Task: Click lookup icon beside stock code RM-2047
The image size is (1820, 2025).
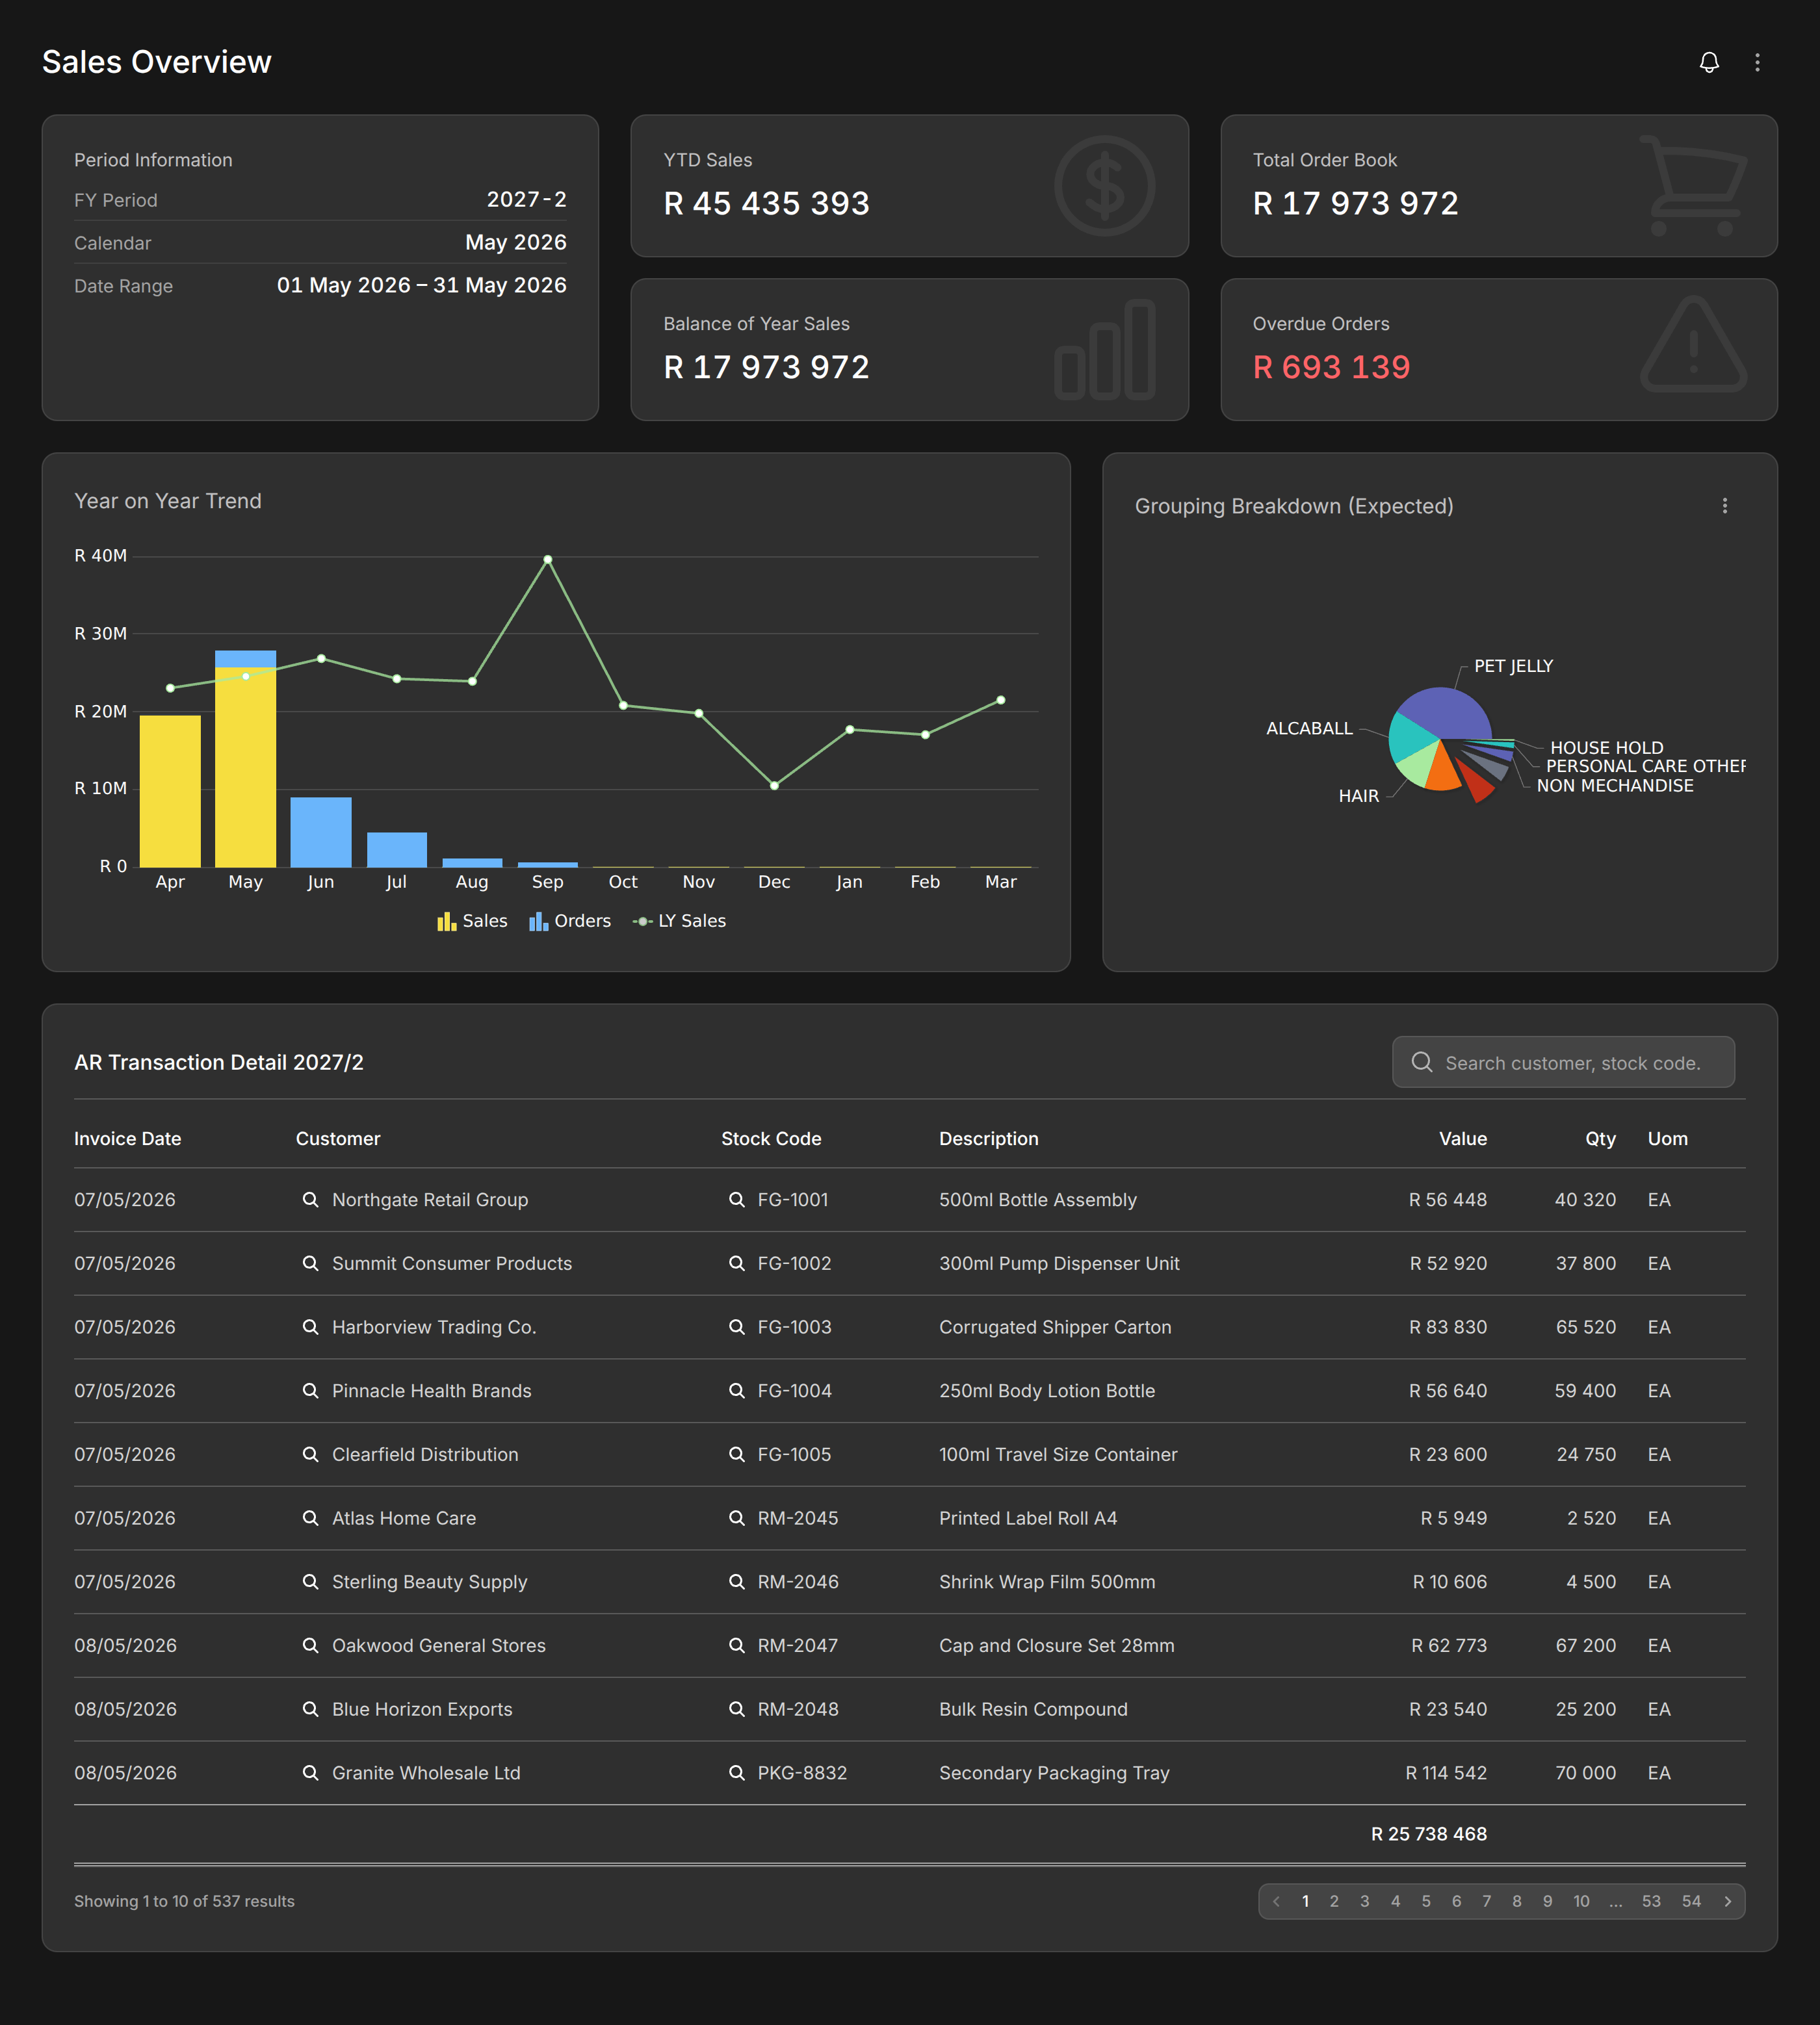Action: coord(736,1645)
